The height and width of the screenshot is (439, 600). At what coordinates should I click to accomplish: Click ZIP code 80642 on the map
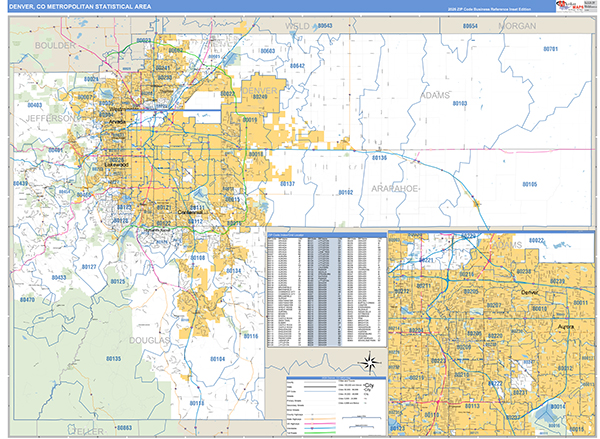pos(296,65)
